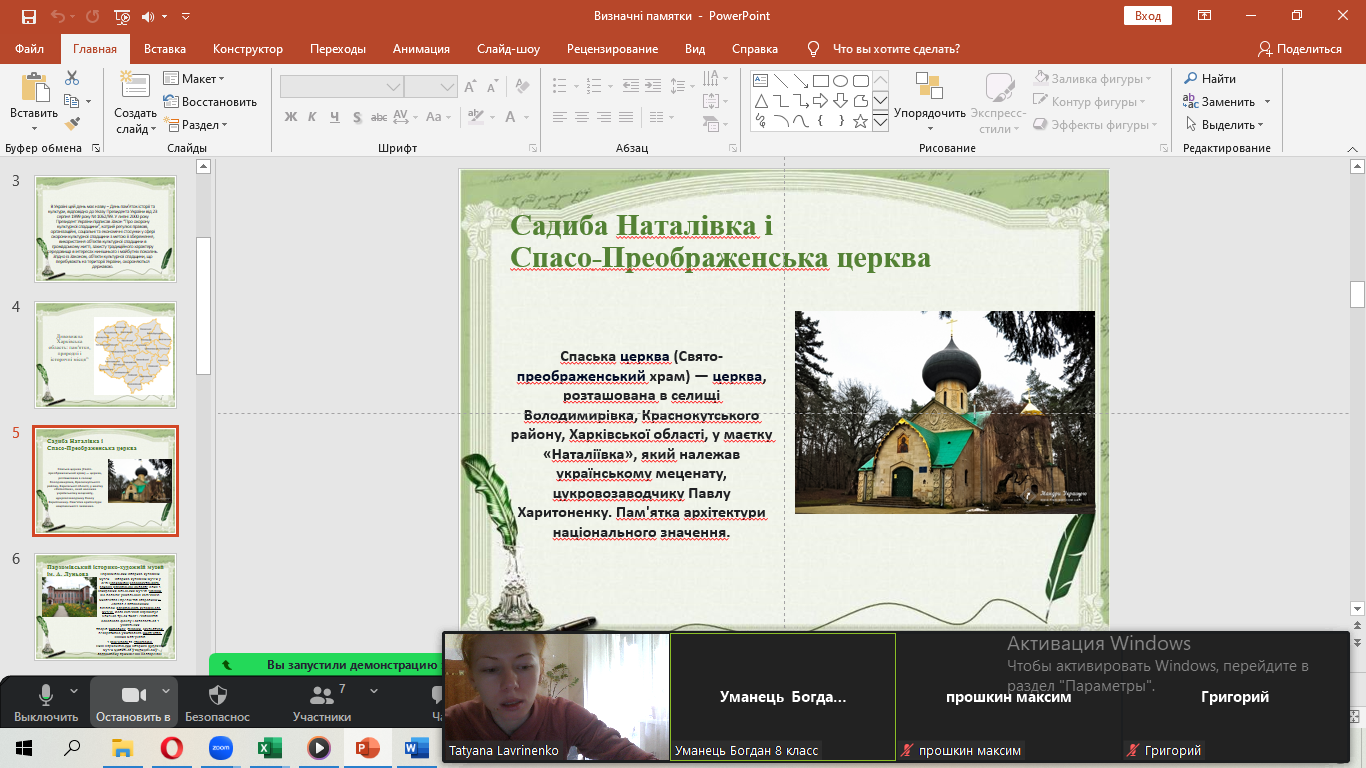Open Заменить replace dropdown arrow
Image resolution: width=1366 pixels, height=768 pixels.
click(x=1267, y=102)
